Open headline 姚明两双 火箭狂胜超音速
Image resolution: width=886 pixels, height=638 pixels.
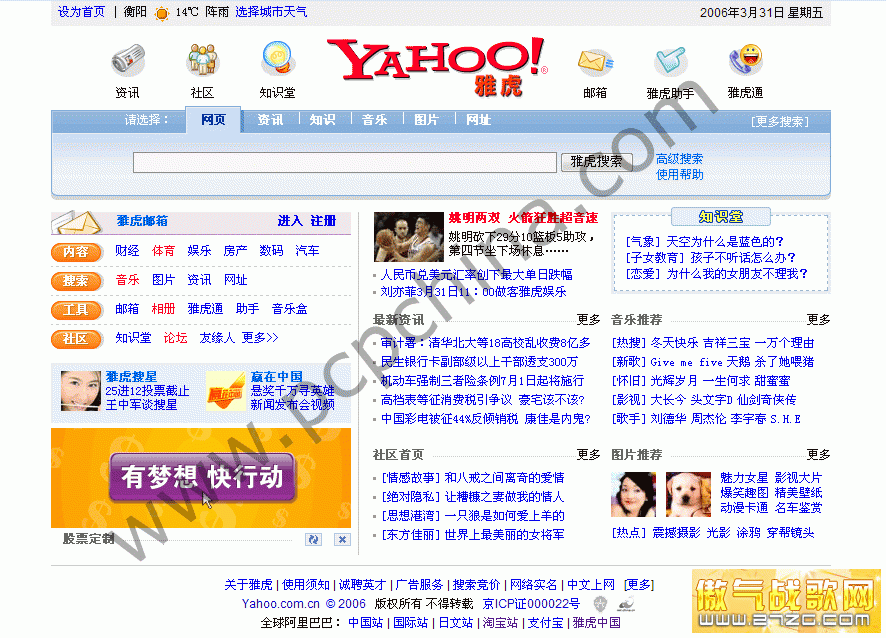point(523,218)
